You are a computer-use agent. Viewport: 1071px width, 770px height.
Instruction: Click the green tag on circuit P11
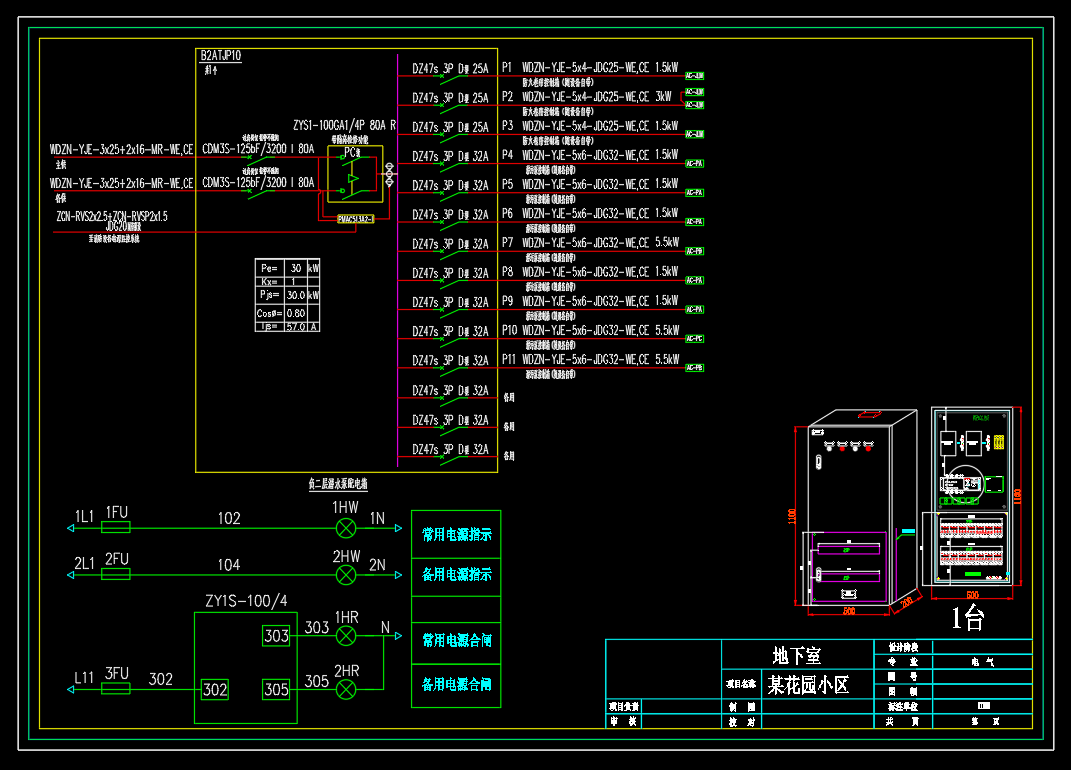(x=695, y=368)
